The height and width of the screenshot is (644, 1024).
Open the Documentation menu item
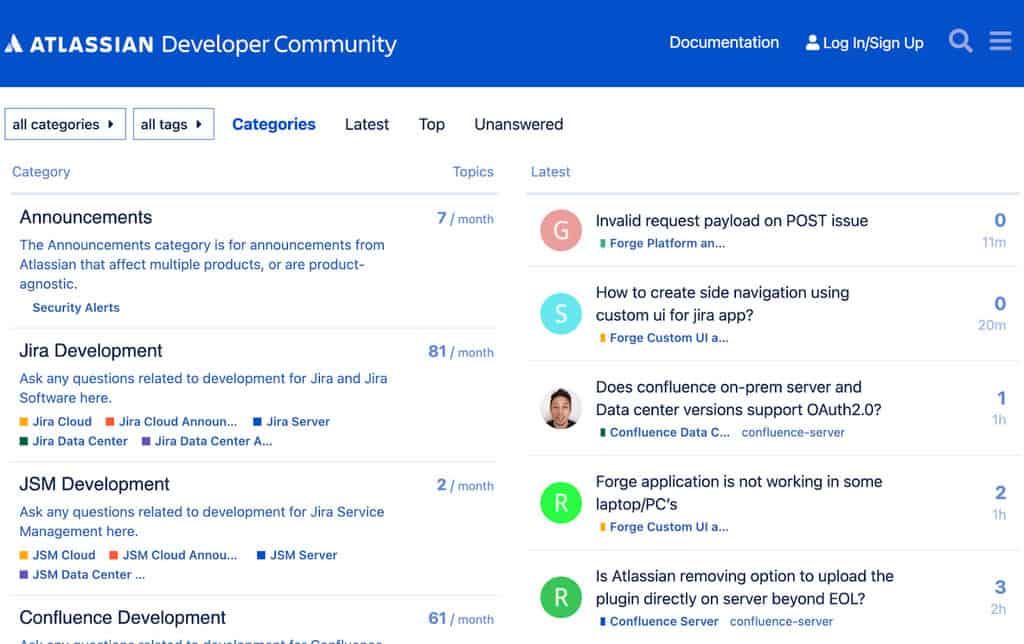[724, 42]
